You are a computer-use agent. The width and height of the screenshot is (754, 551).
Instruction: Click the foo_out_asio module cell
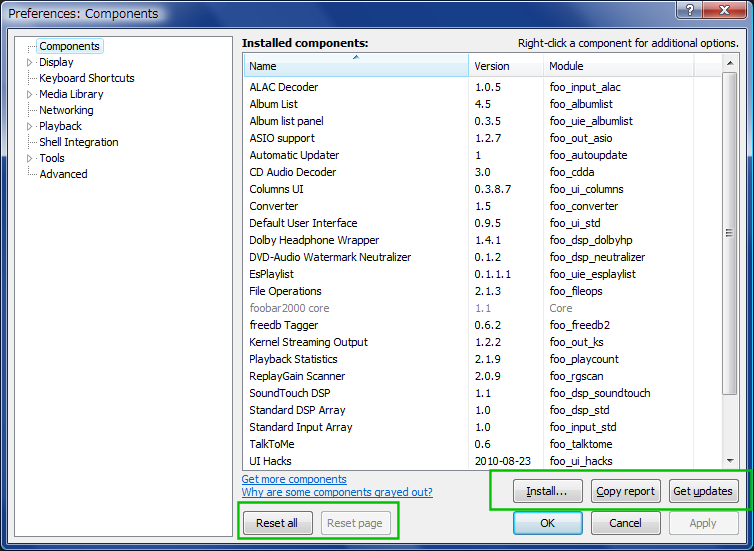(581, 138)
